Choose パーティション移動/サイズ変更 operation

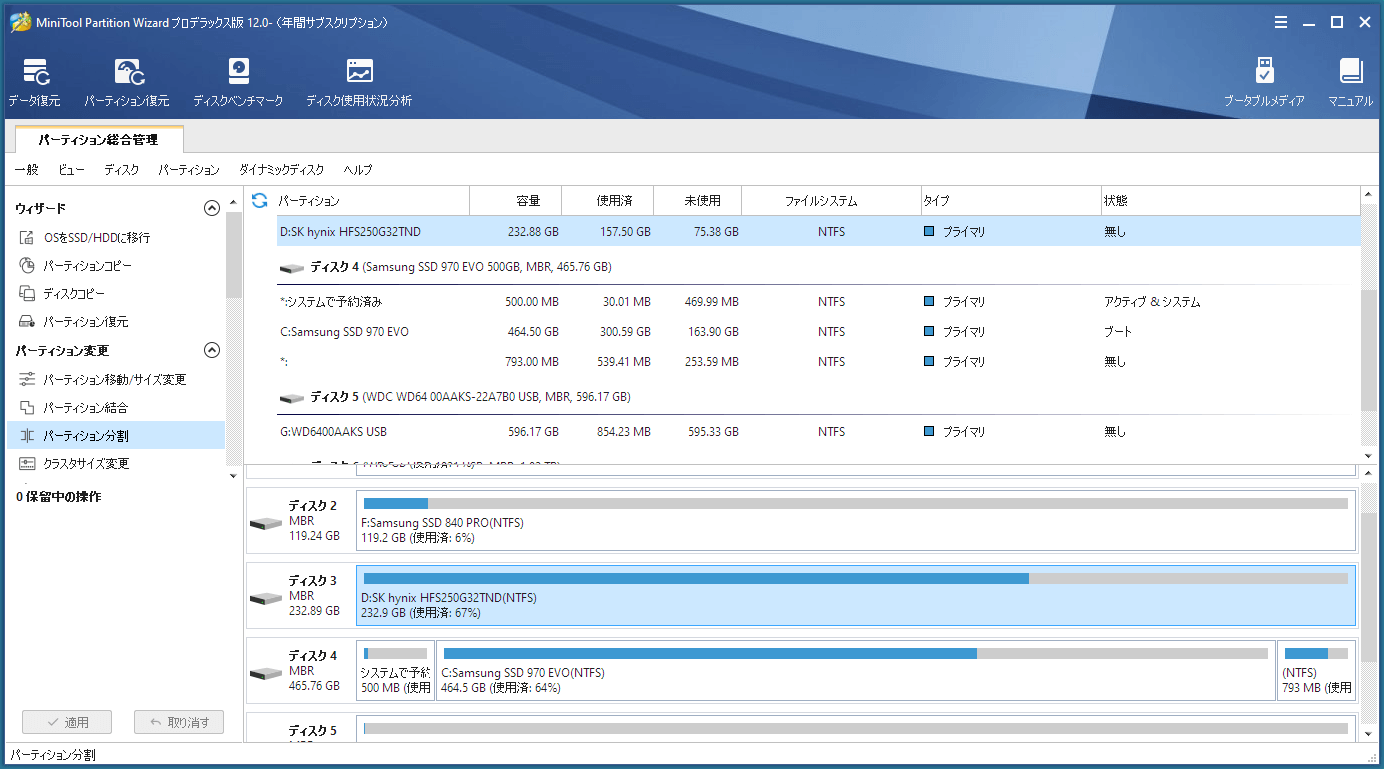(115, 380)
